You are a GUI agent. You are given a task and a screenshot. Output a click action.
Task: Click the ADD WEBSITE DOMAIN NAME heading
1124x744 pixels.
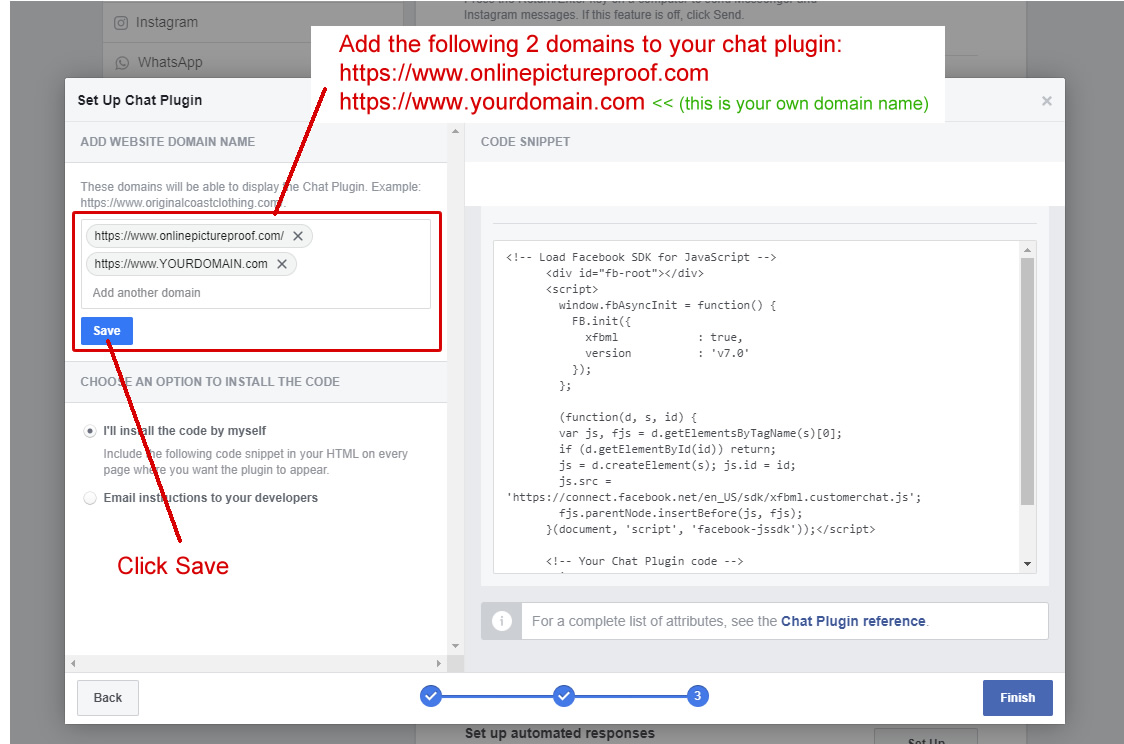pos(168,142)
